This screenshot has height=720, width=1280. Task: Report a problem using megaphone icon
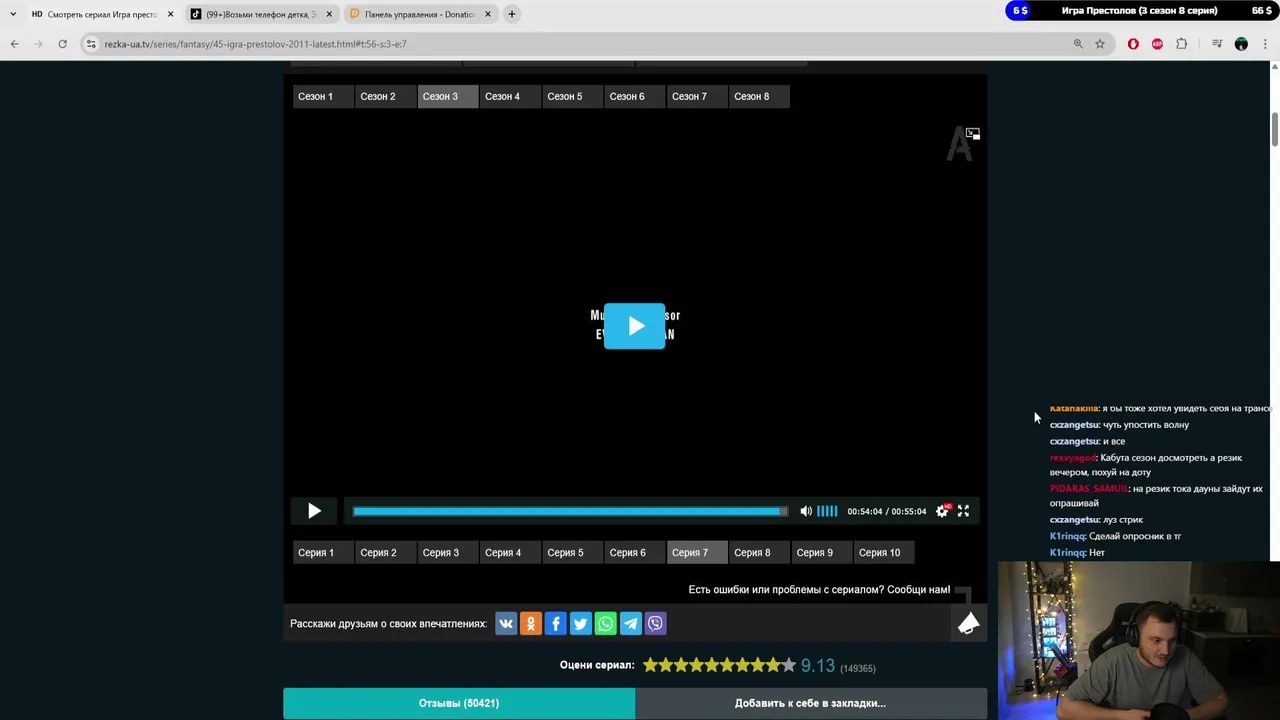(968, 624)
